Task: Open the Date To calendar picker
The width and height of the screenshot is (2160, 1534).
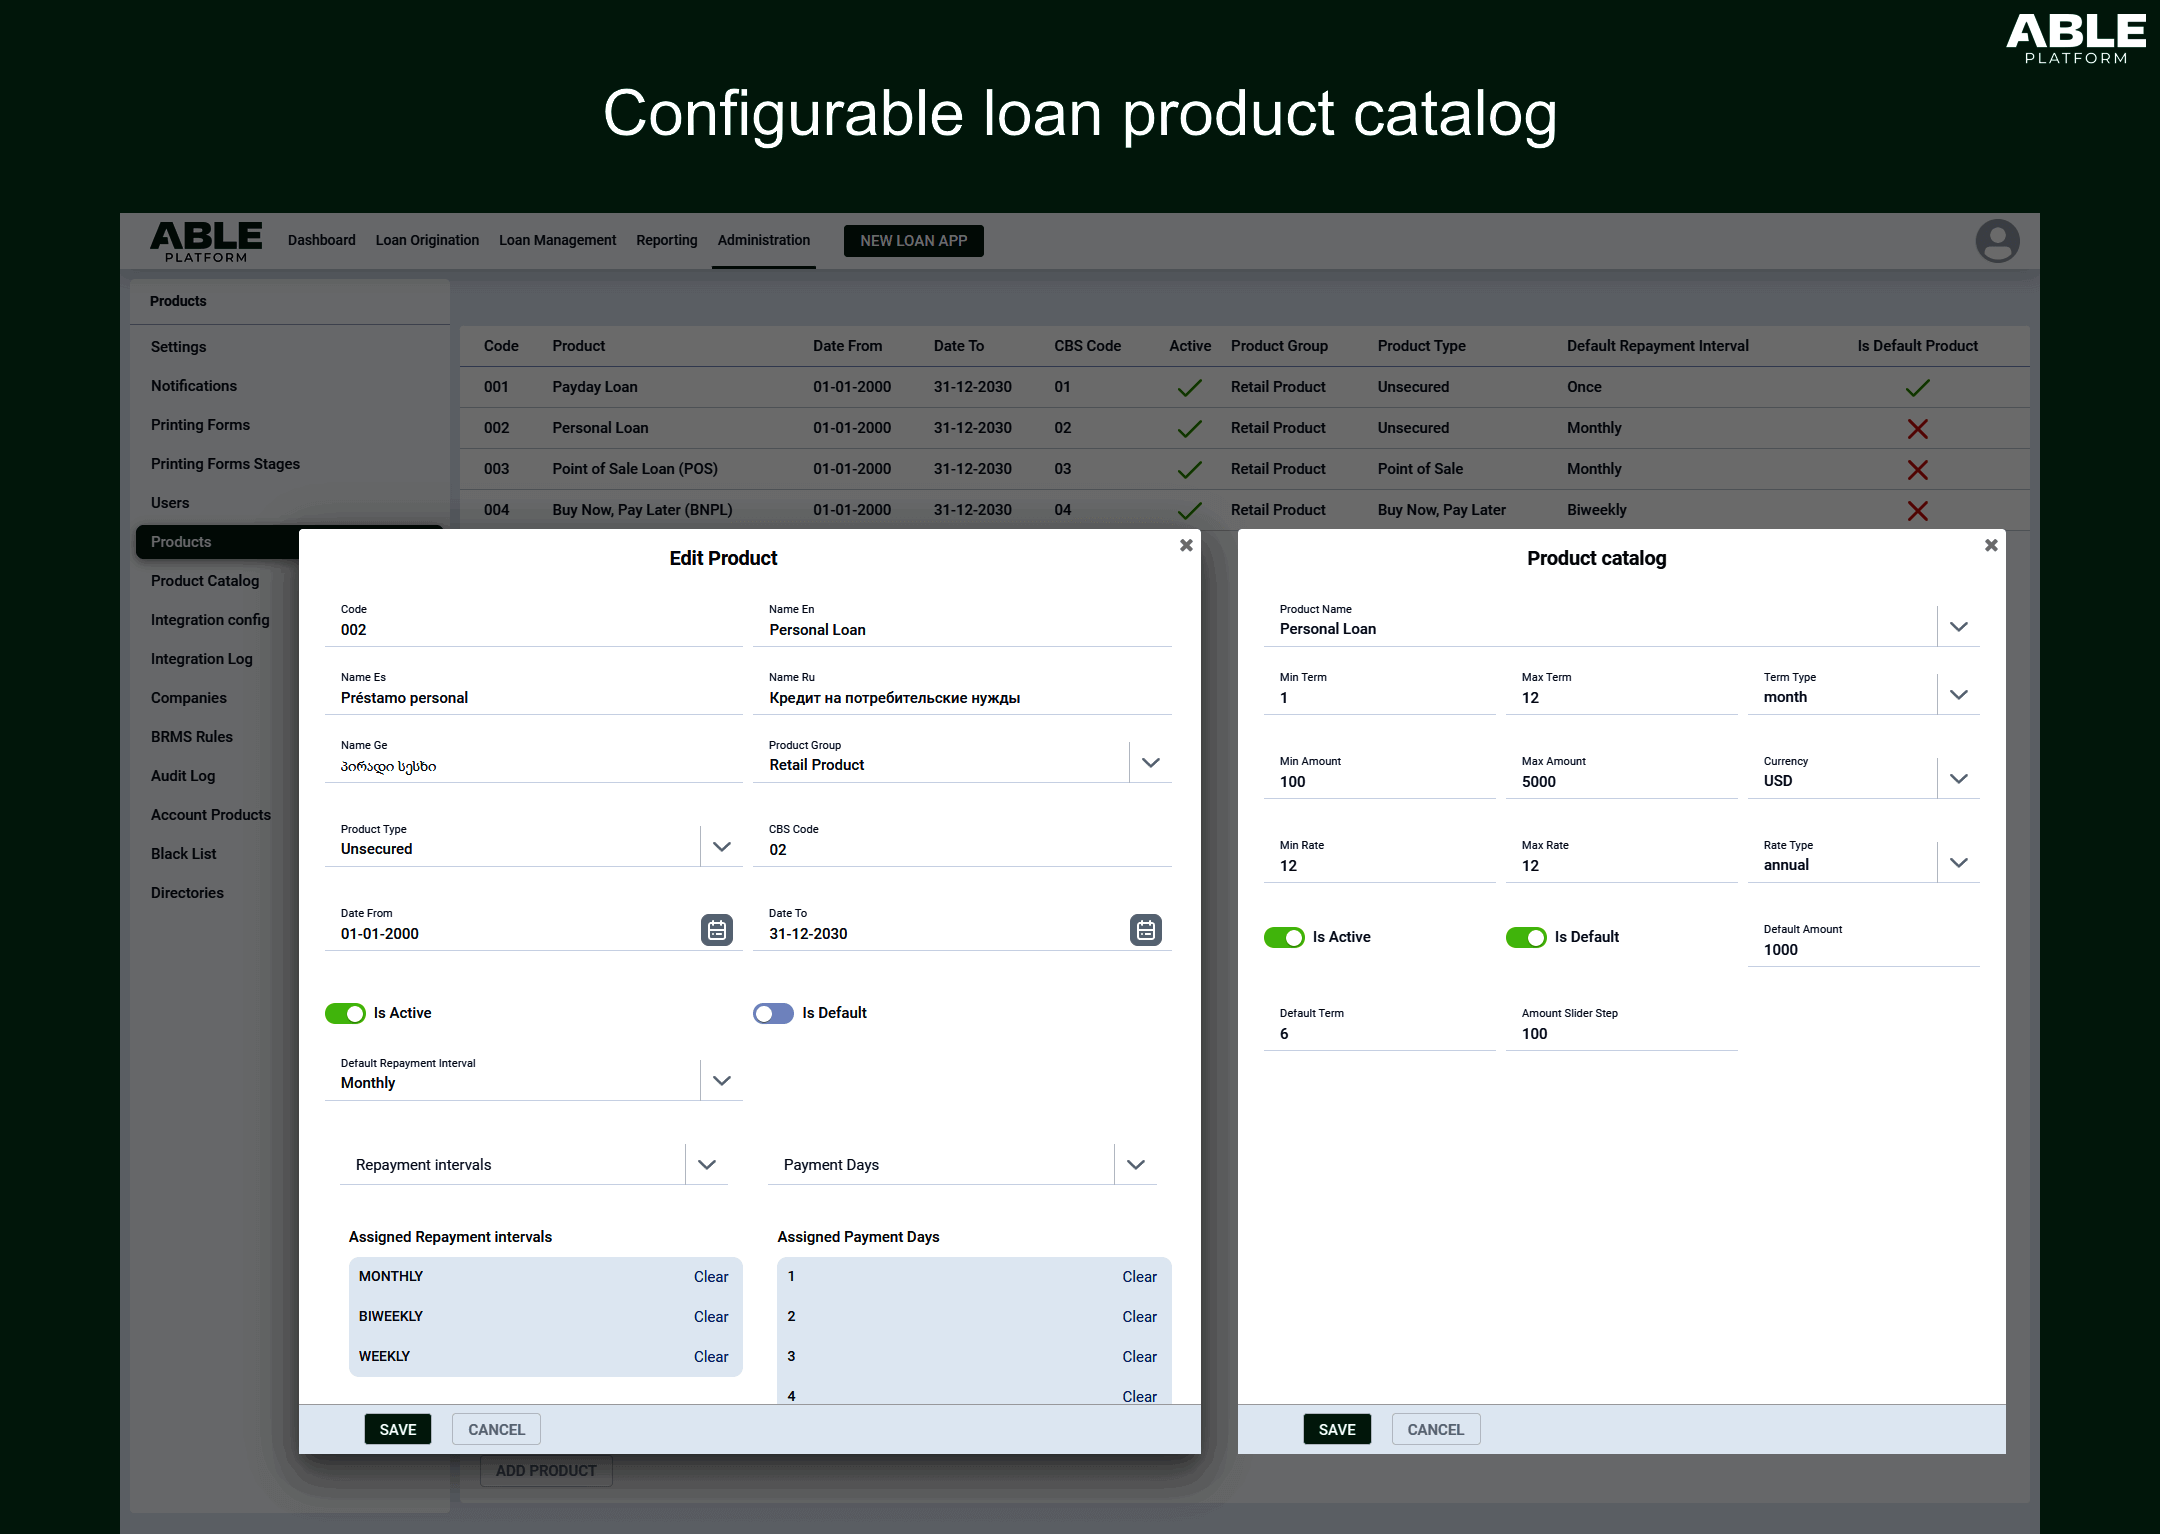Action: [1146, 930]
